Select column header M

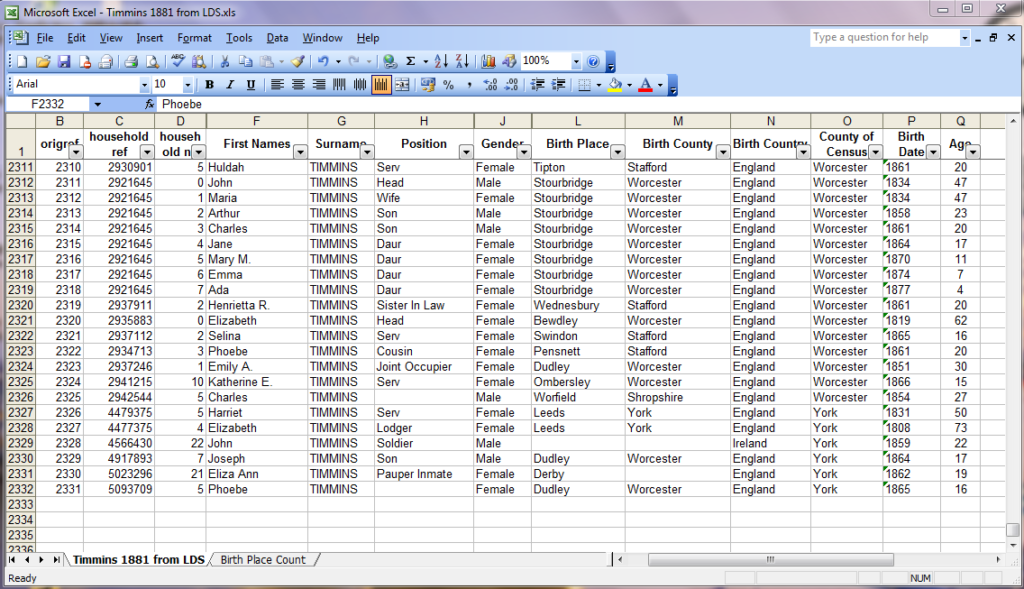pos(677,121)
